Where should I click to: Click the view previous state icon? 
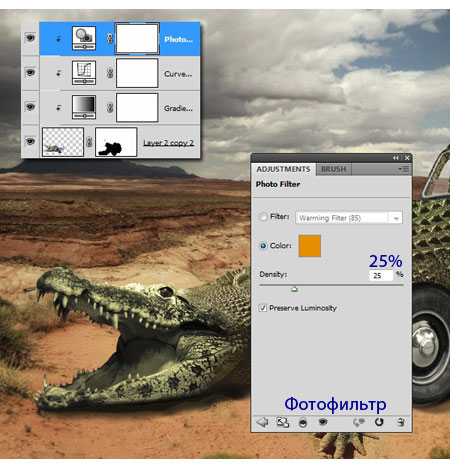(x=359, y=422)
